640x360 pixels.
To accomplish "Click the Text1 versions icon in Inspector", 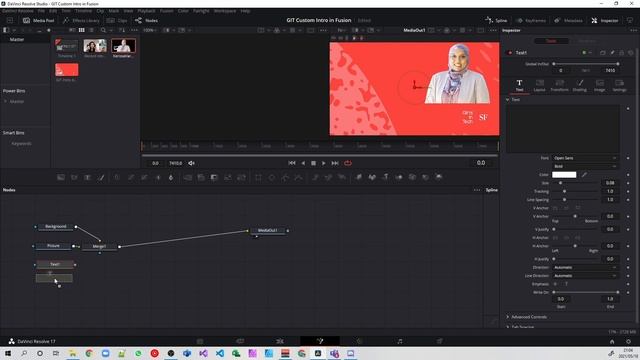I will pos(603,53).
